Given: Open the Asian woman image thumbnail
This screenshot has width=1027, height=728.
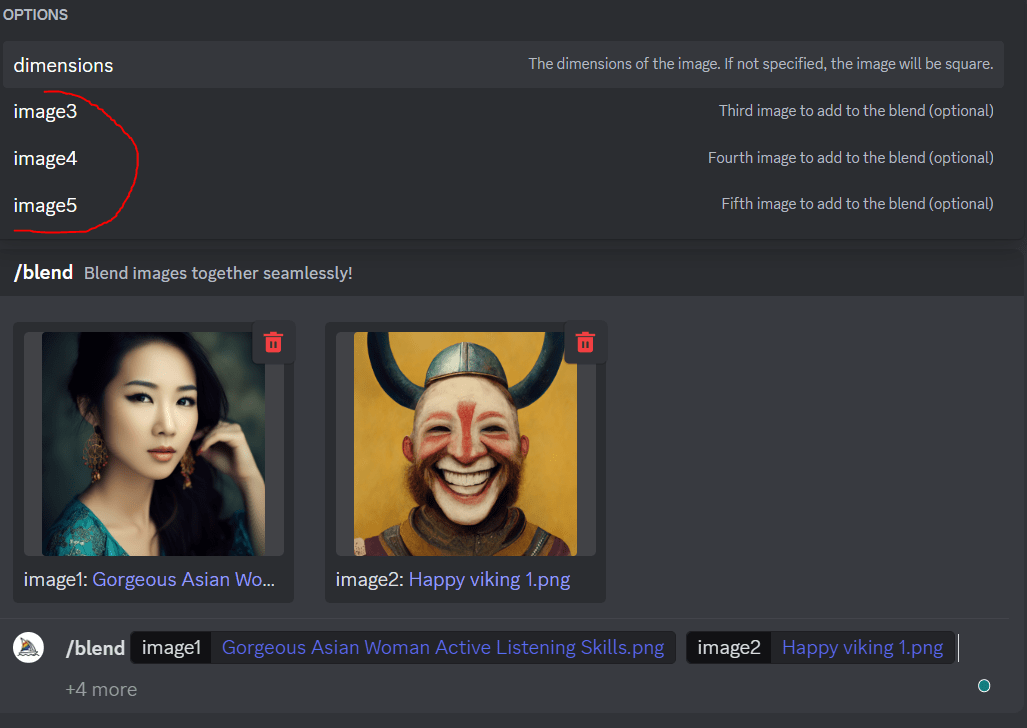Looking at the screenshot, I should 153,444.
